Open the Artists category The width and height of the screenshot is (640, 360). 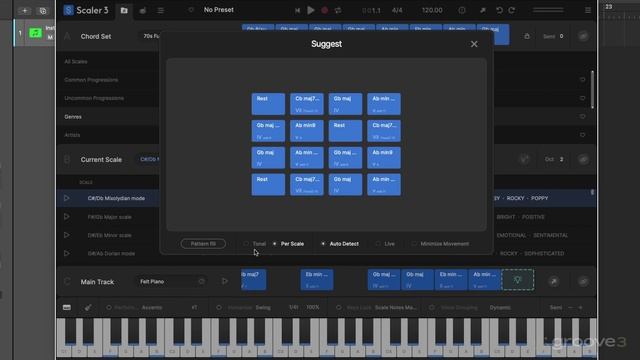pos(72,135)
